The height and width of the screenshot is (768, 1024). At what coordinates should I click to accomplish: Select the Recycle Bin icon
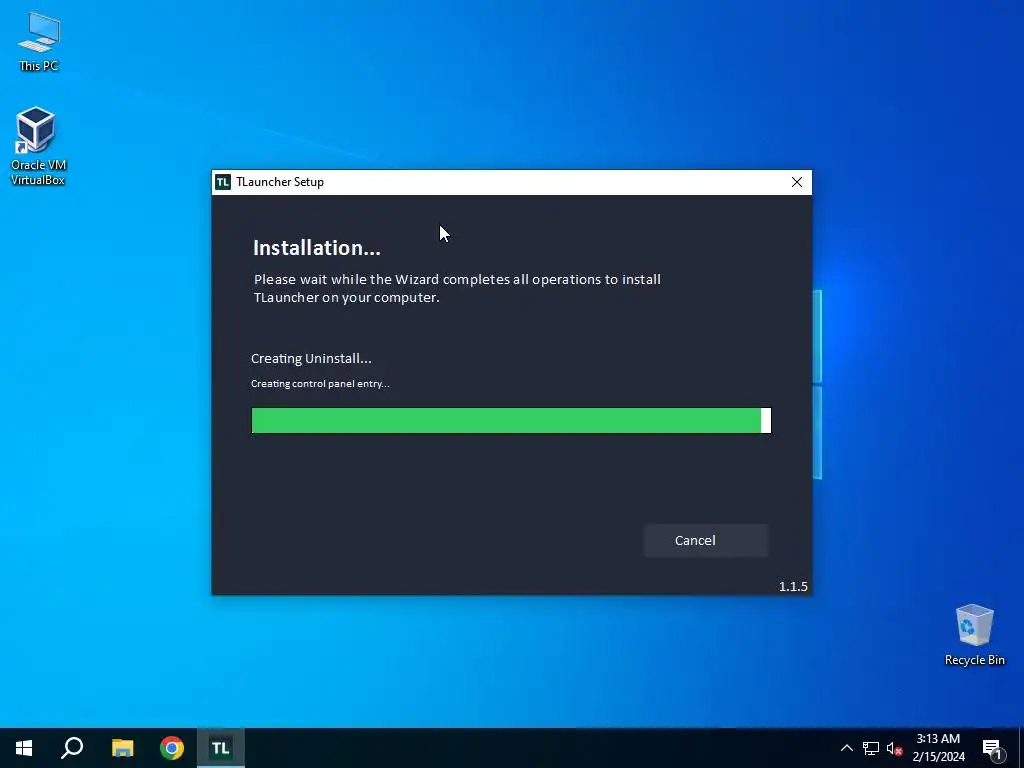[974, 635]
